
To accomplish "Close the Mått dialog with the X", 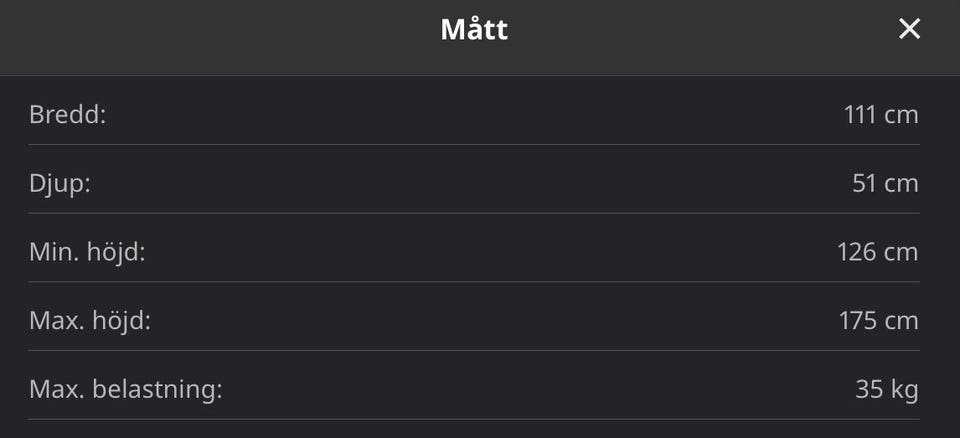I will 909,30.
